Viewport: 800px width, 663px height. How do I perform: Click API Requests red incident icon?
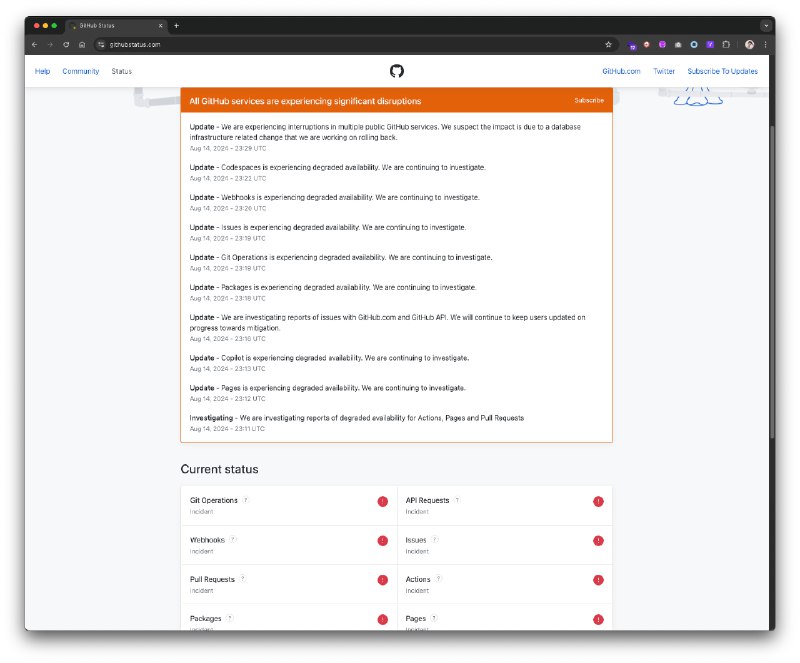(598, 501)
